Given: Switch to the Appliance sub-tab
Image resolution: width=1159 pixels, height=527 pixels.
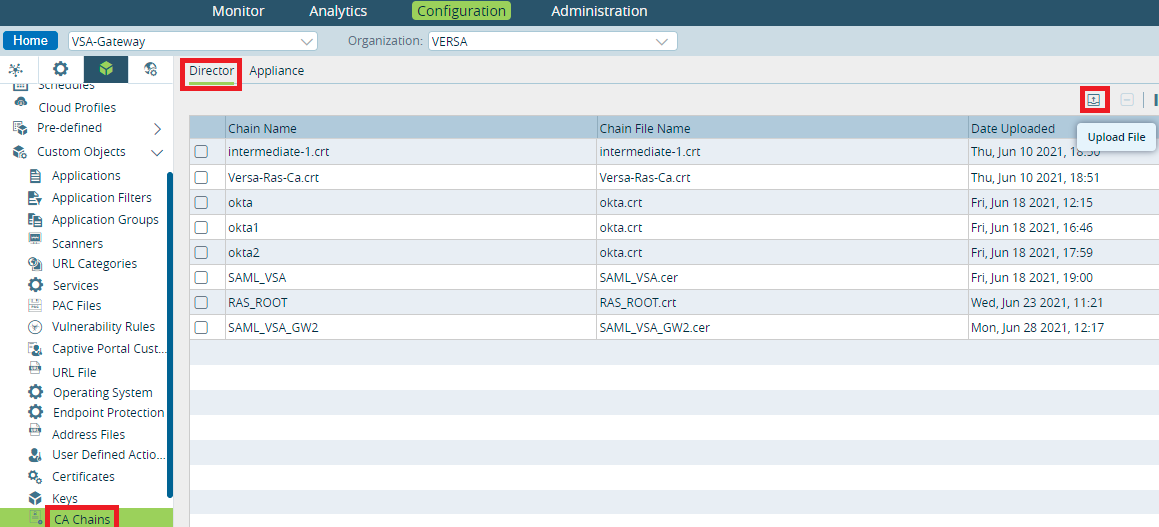Looking at the screenshot, I should click(276, 71).
